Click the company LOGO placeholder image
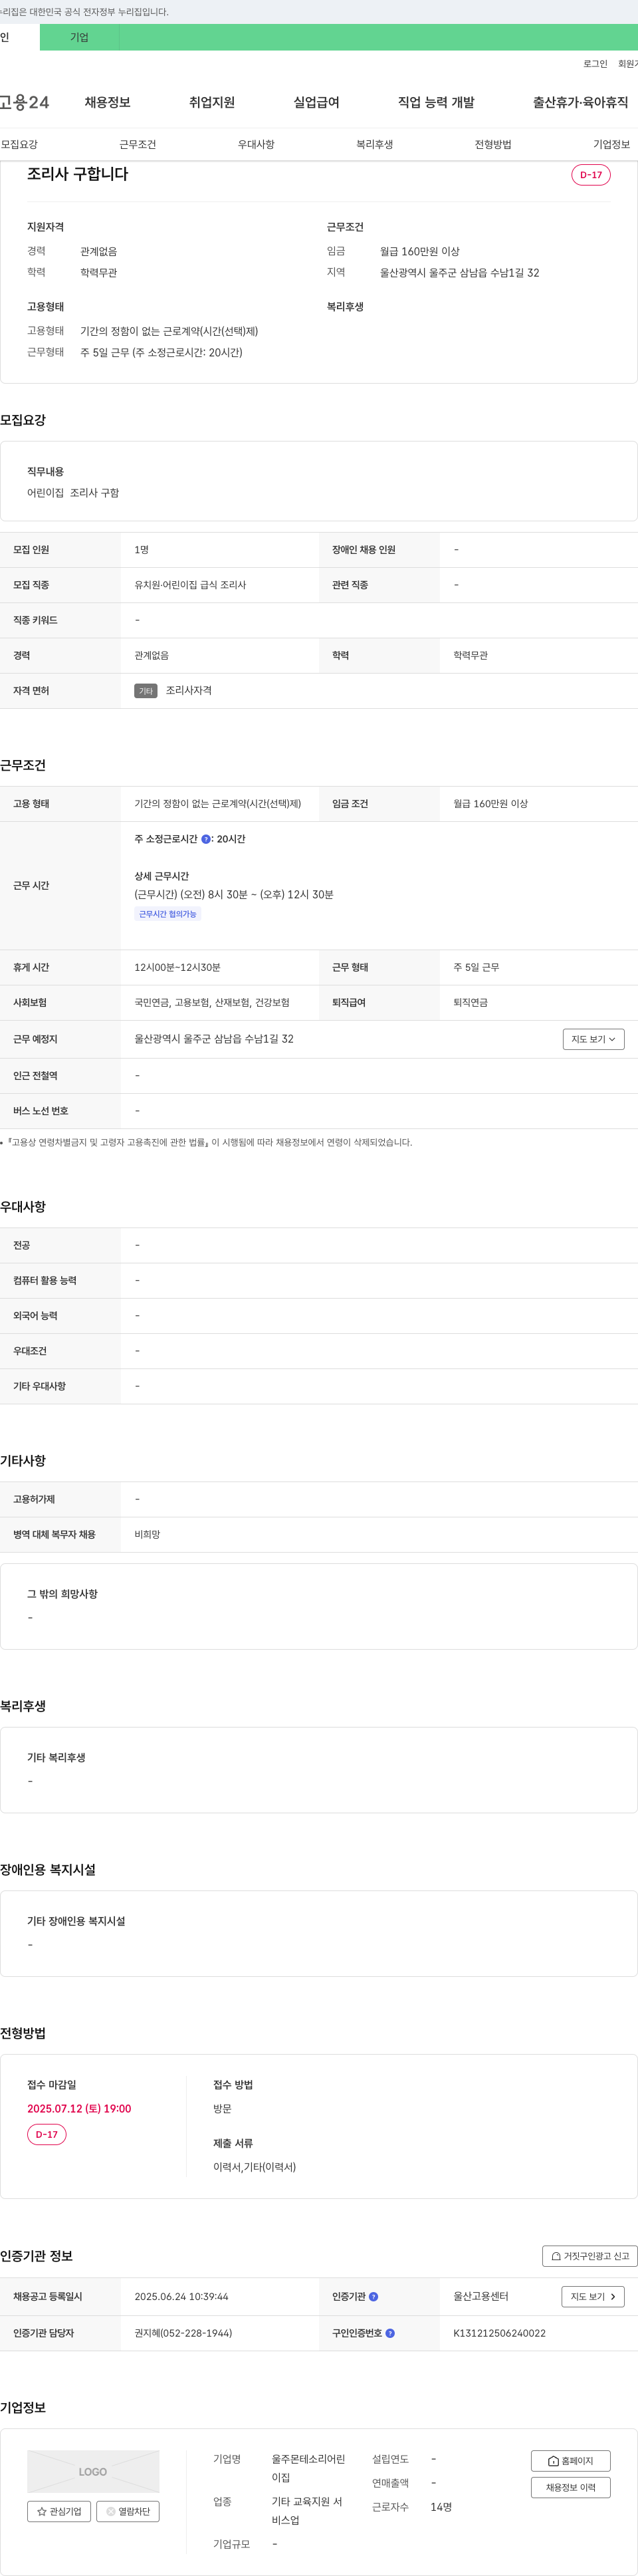Screen dimensions: 638x2576 (93, 2471)
